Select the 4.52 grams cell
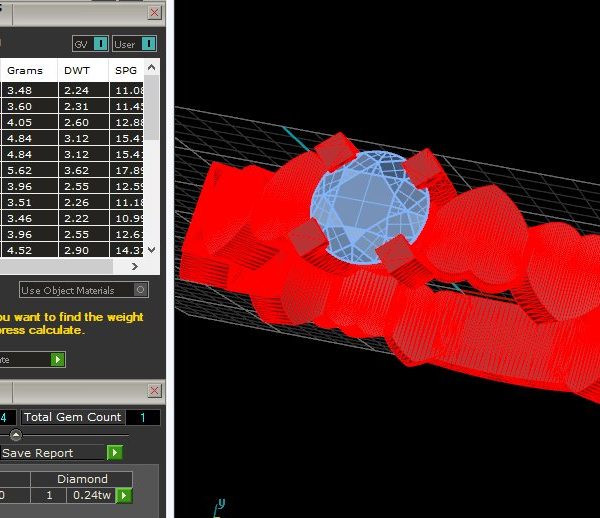This screenshot has width=600, height=518. [x=29, y=250]
